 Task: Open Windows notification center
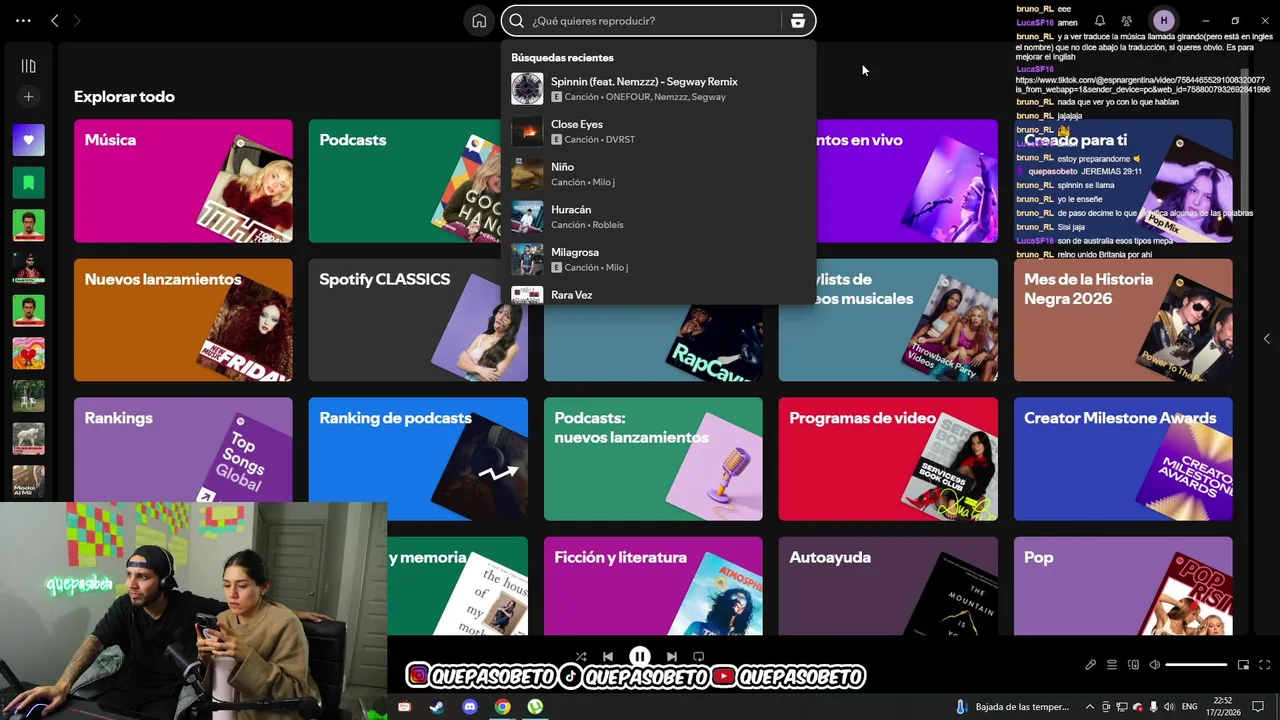point(1258,707)
